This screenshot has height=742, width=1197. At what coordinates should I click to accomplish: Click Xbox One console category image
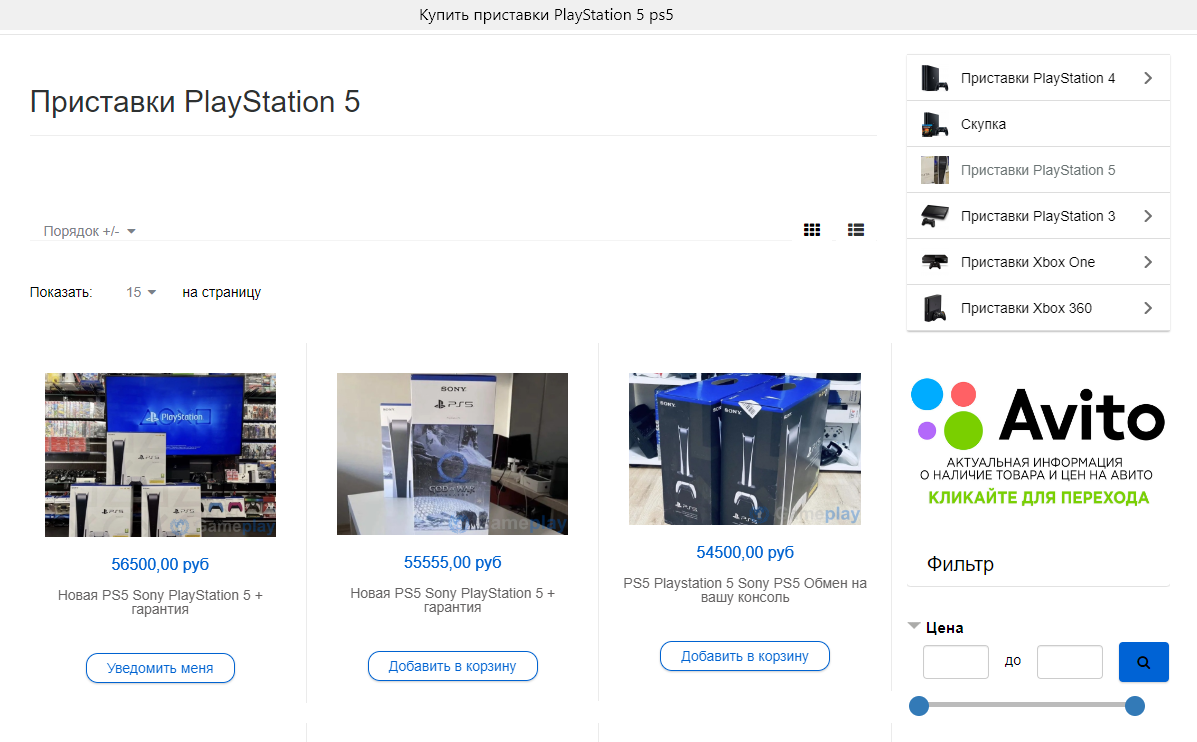pyautogui.click(x=934, y=262)
